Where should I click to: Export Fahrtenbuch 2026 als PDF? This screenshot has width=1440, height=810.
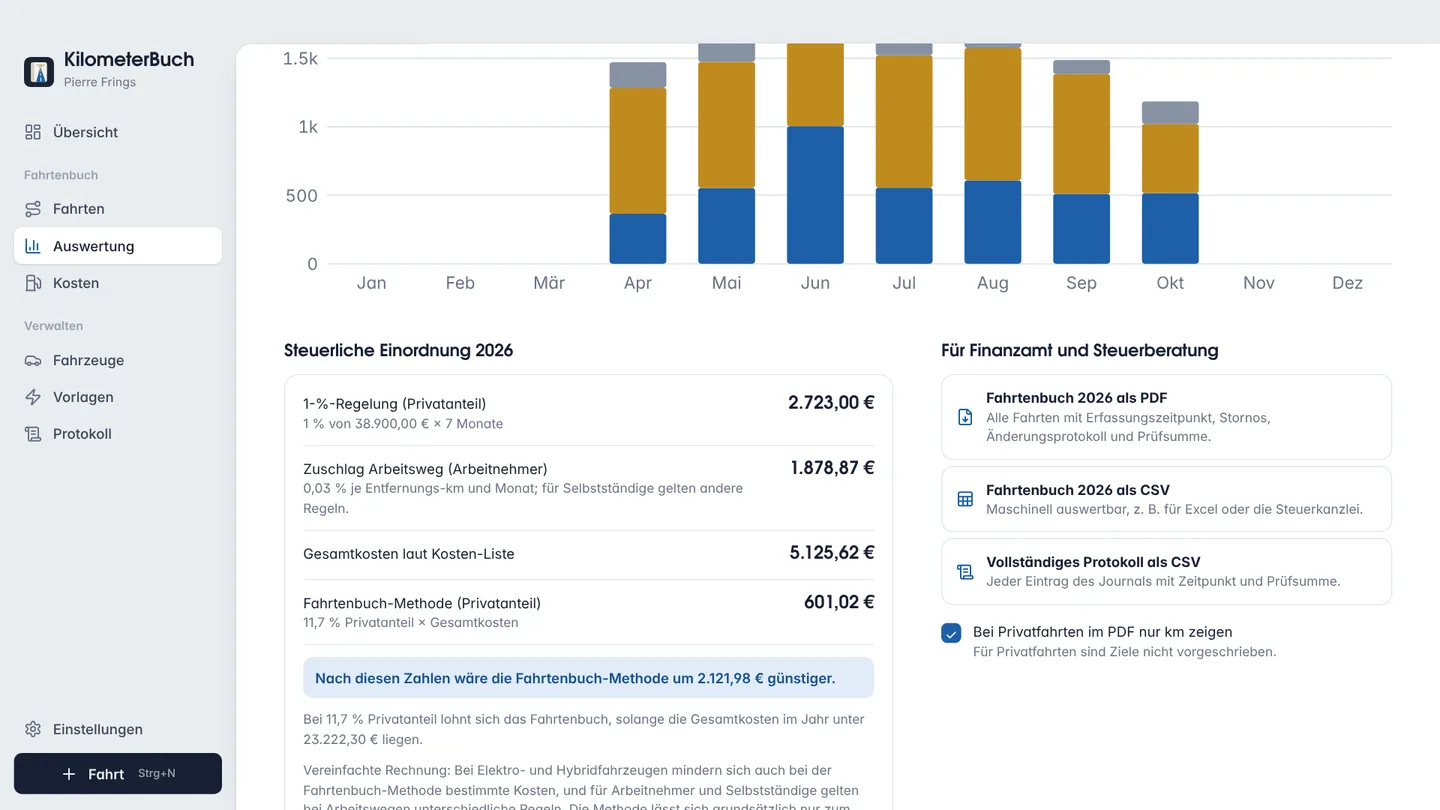[x=1166, y=417]
